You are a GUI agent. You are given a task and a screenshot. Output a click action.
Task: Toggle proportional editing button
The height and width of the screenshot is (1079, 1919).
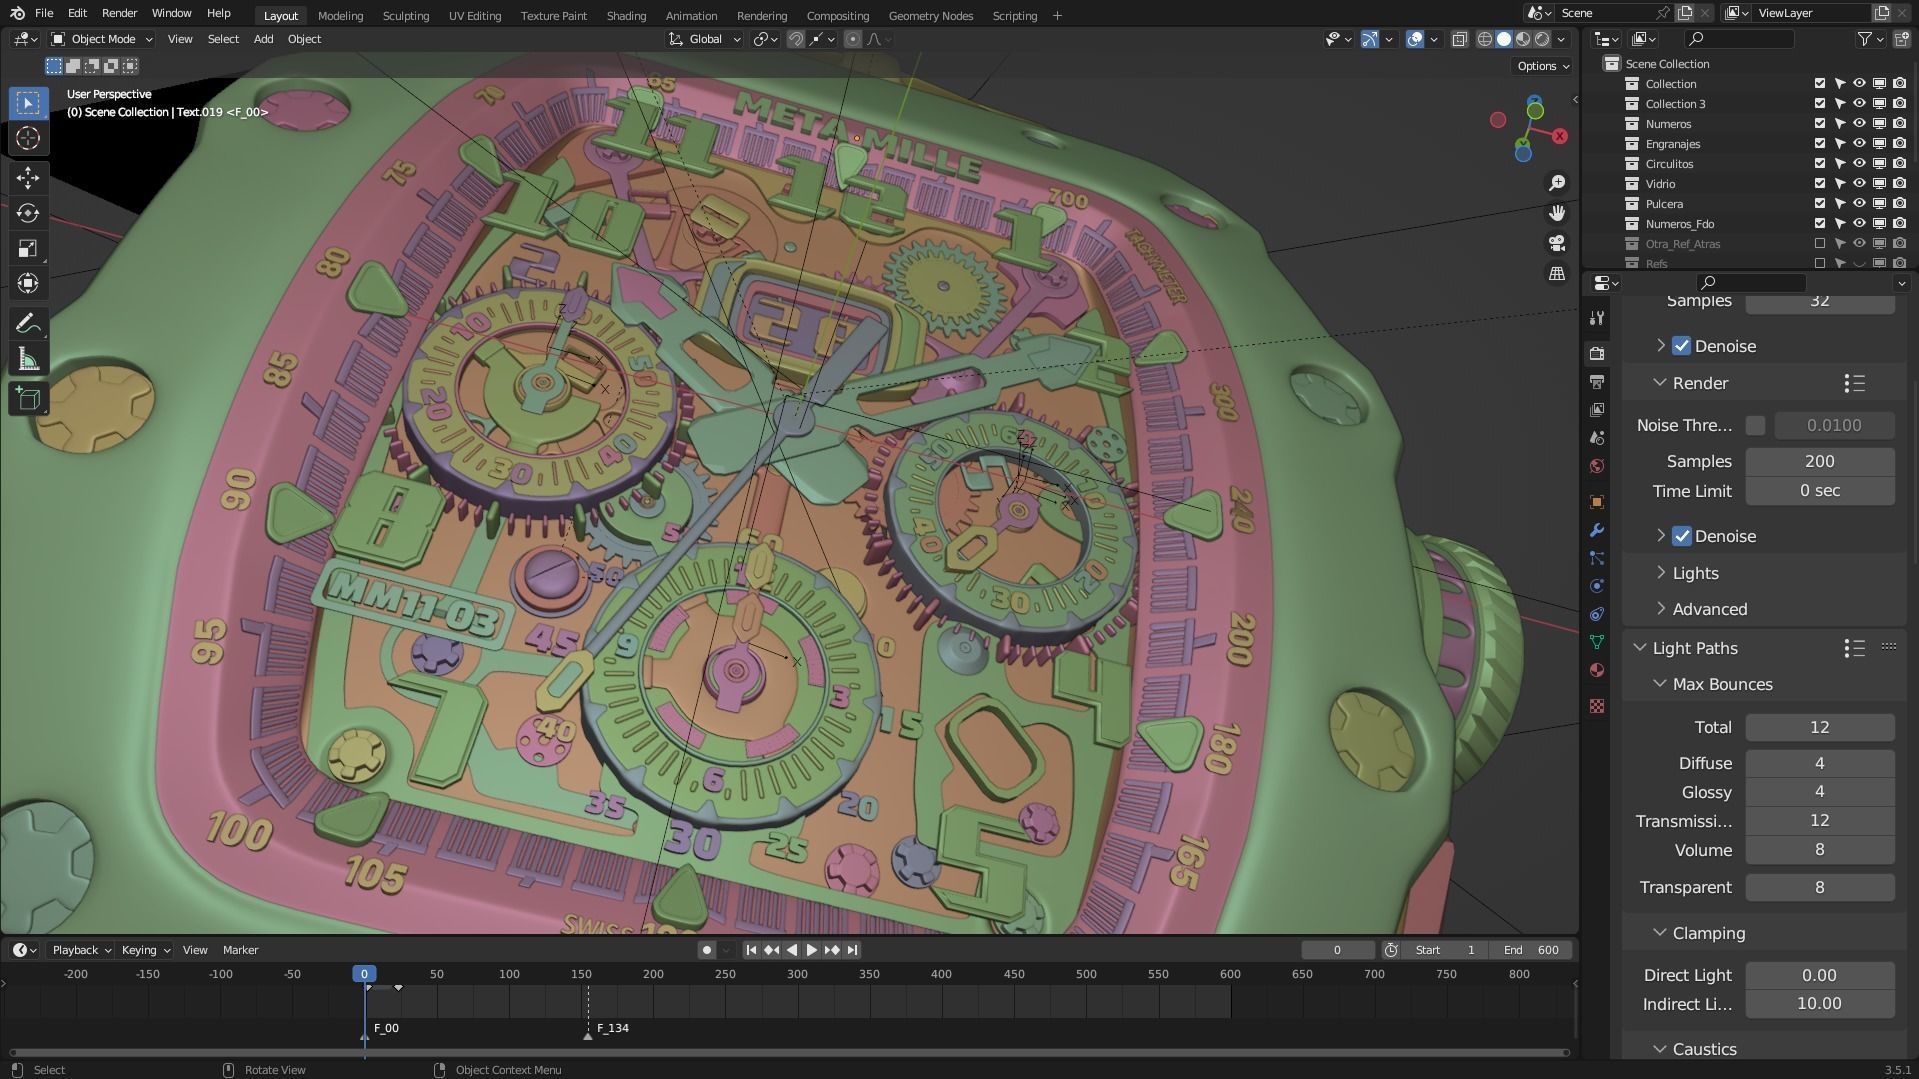coord(853,39)
